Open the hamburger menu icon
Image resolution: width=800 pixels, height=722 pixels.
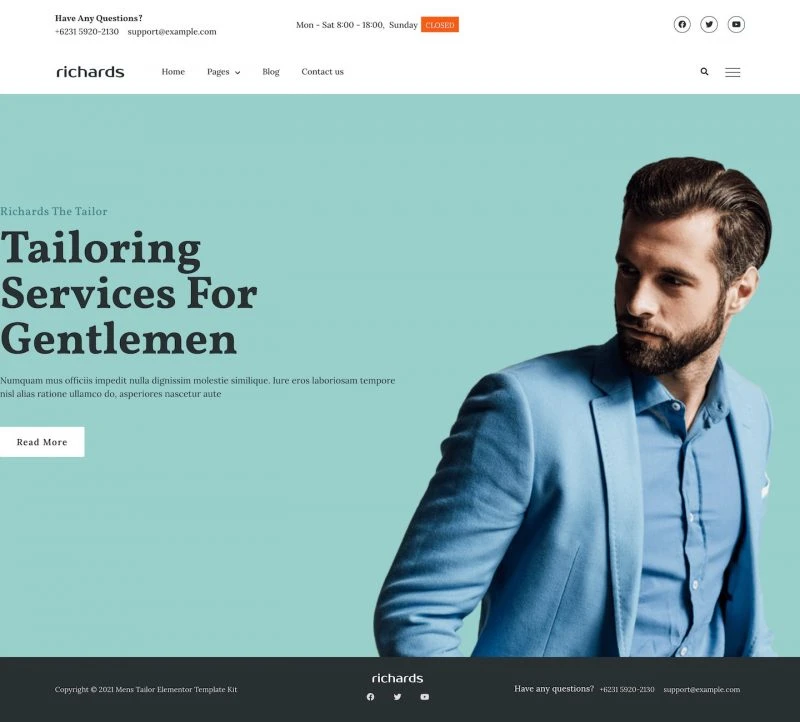click(733, 72)
